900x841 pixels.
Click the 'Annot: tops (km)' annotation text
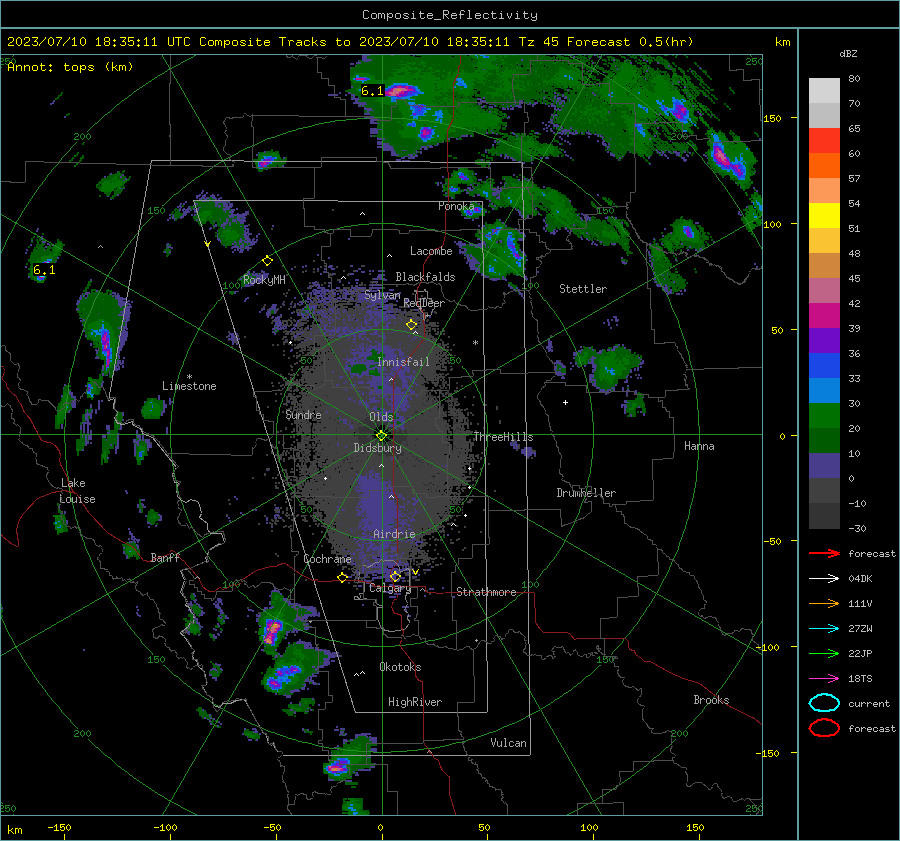coord(70,67)
